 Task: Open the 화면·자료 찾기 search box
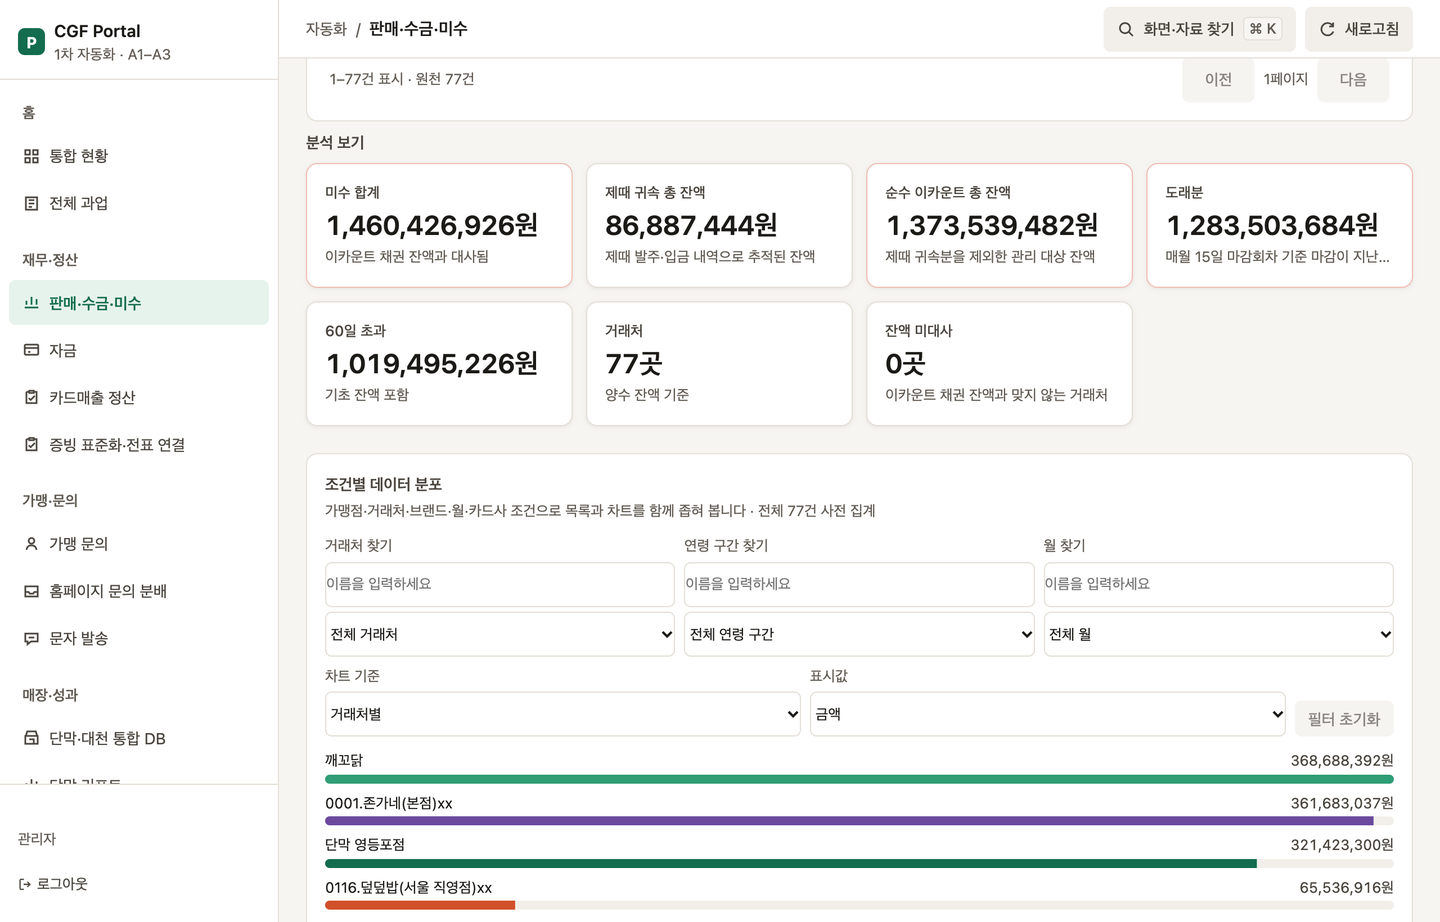click(x=1200, y=29)
